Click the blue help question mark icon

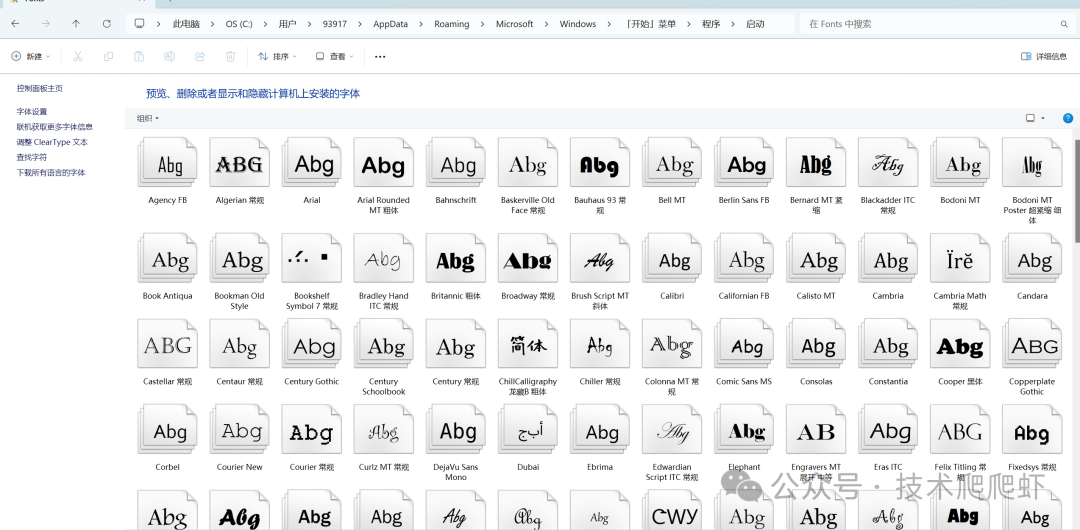click(1068, 118)
